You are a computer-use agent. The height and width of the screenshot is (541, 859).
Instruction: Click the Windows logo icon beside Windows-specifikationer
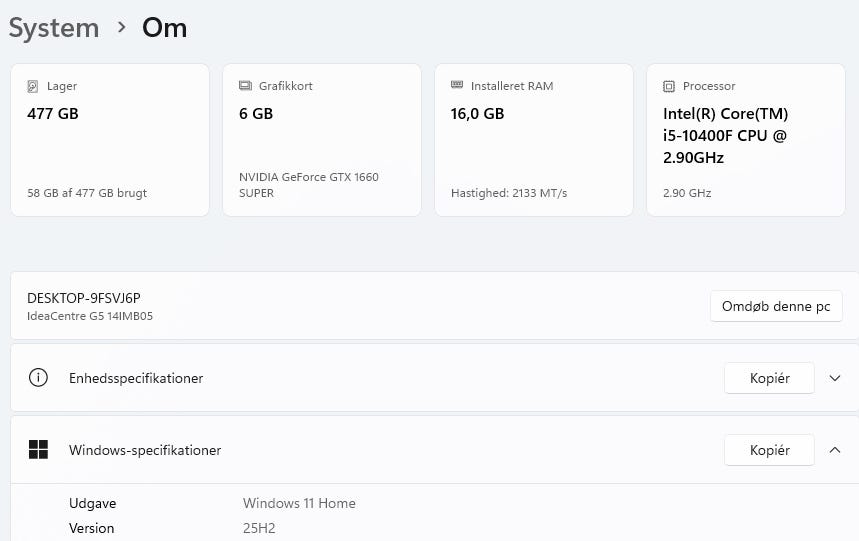coord(38,450)
